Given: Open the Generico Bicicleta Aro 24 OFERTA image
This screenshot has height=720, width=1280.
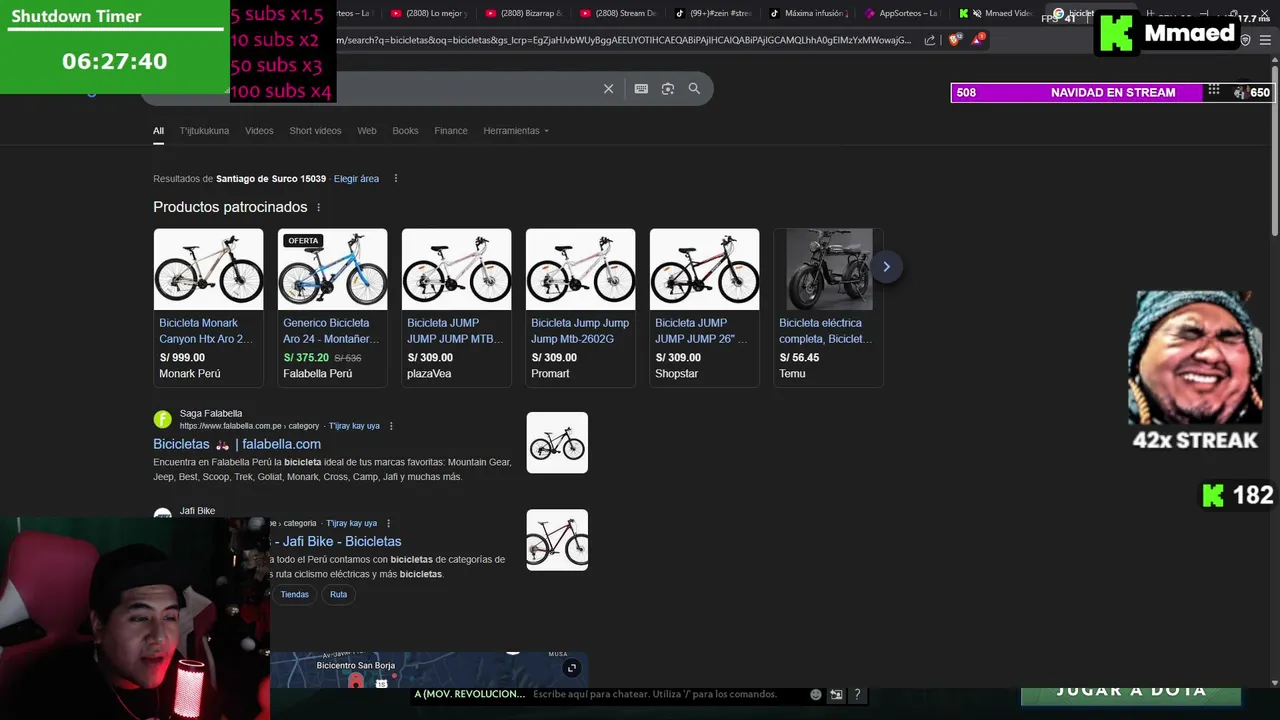Looking at the screenshot, I should coord(332,269).
